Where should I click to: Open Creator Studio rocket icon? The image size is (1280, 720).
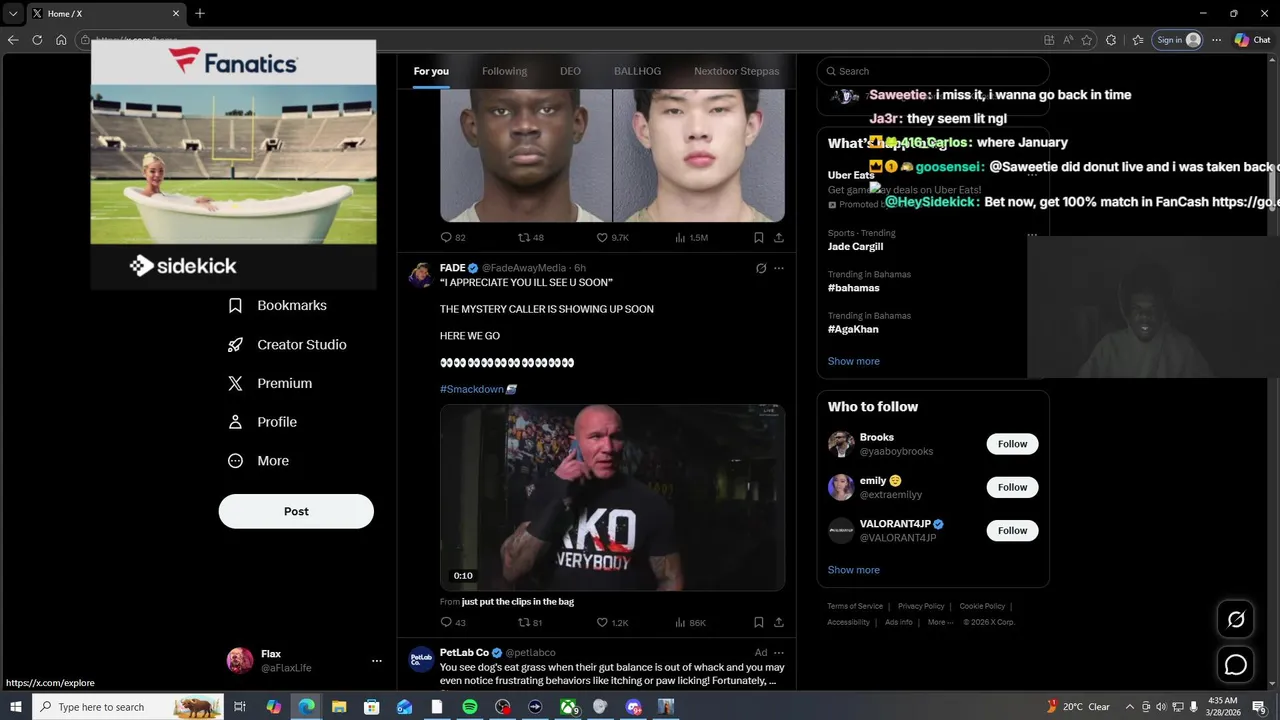(235, 344)
